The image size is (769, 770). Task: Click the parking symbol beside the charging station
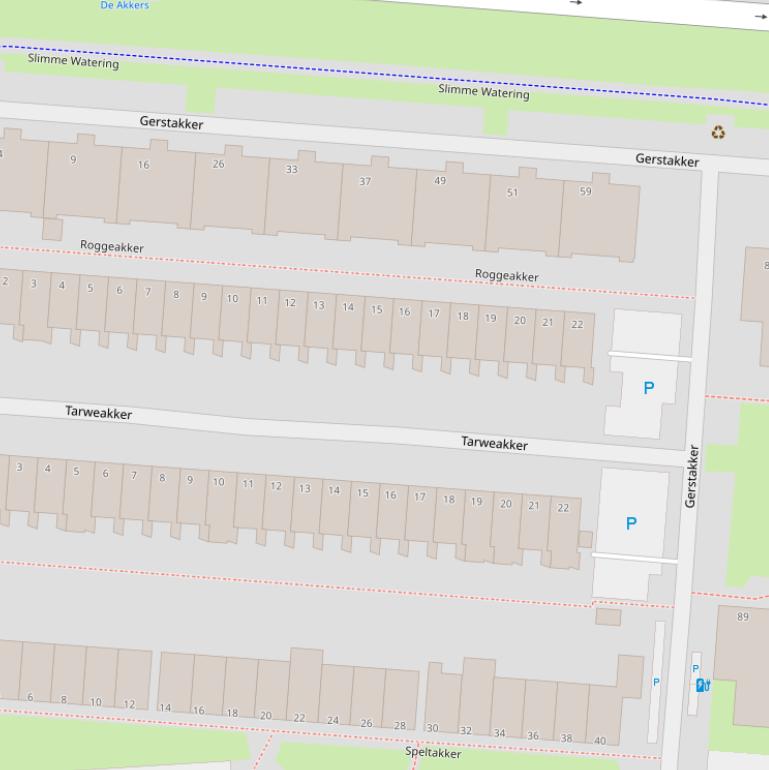(x=696, y=668)
